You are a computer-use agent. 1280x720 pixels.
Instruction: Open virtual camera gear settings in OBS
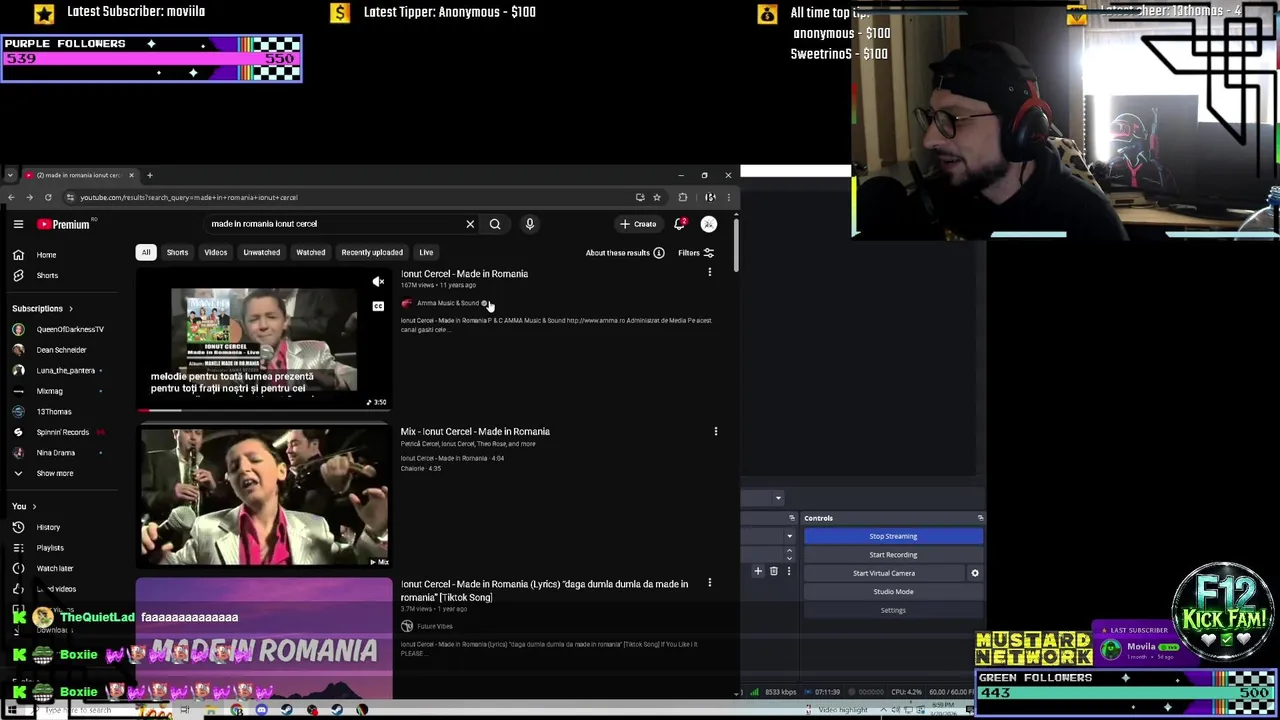(x=975, y=573)
